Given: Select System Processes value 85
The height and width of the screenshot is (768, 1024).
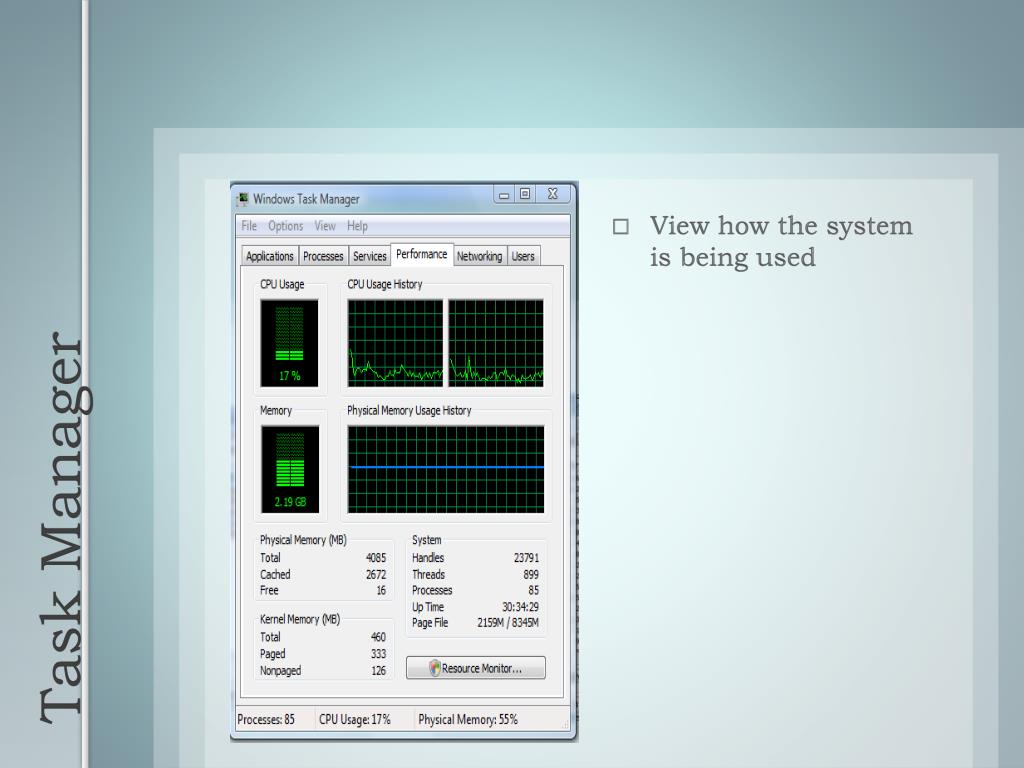Looking at the screenshot, I should (534, 590).
